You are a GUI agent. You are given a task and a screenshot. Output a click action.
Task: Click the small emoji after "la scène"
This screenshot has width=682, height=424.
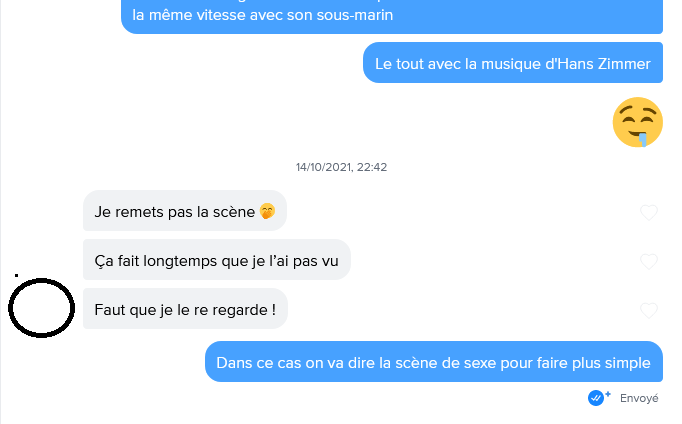click(267, 211)
